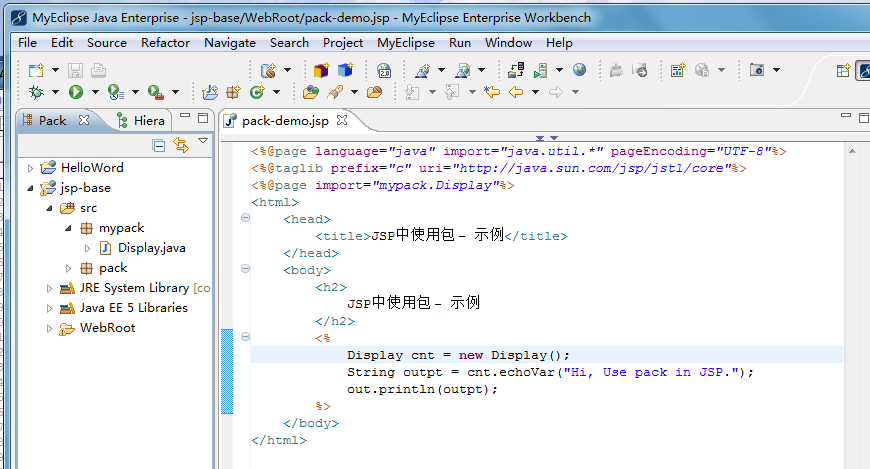Select the WebRoot folder item
870x469 pixels.
coord(107,328)
